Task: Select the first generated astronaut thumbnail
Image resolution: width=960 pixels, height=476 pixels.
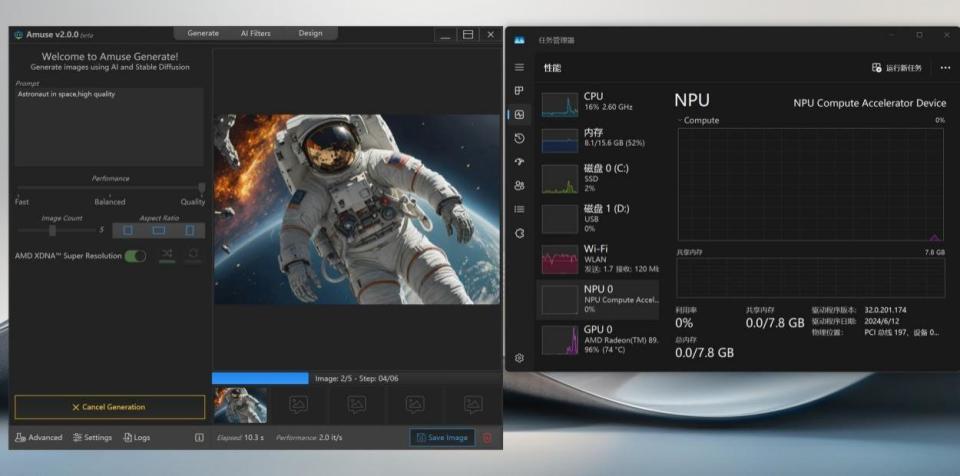Action: [x=241, y=404]
